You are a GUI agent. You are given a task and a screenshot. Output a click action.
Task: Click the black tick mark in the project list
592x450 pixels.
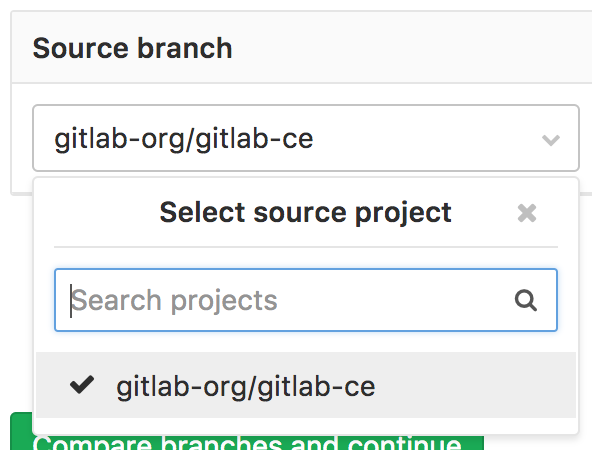tap(82, 385)
